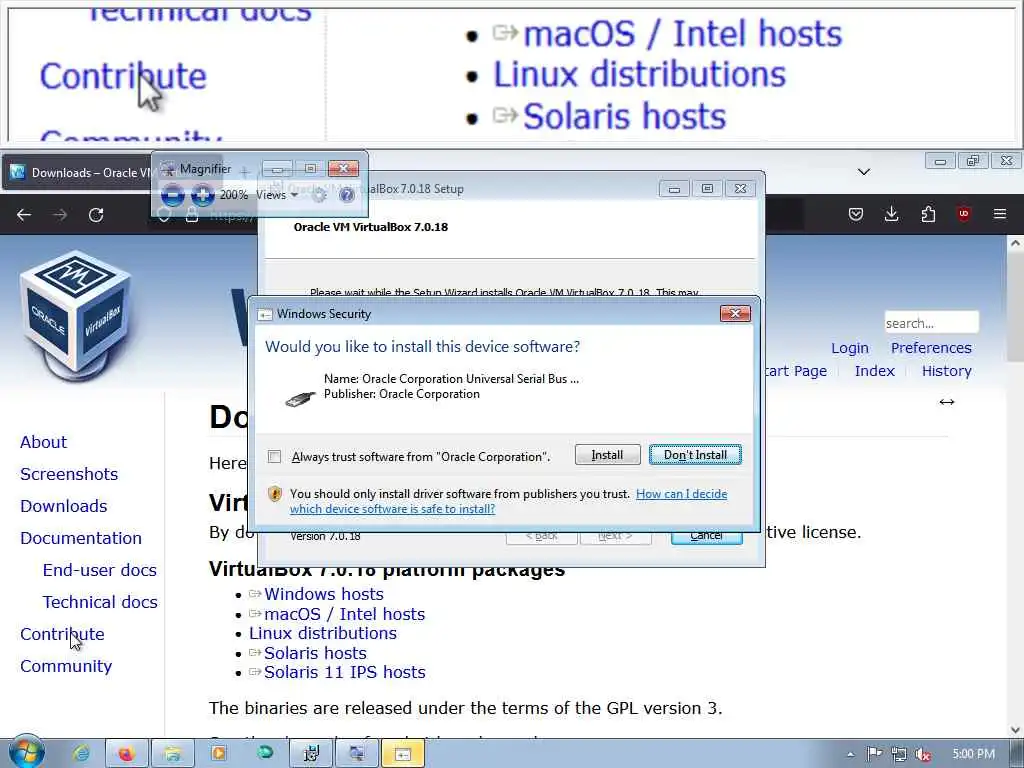Open Downloads in the sidebar
The image size is (1024, 768).
[x=63, y=506]
